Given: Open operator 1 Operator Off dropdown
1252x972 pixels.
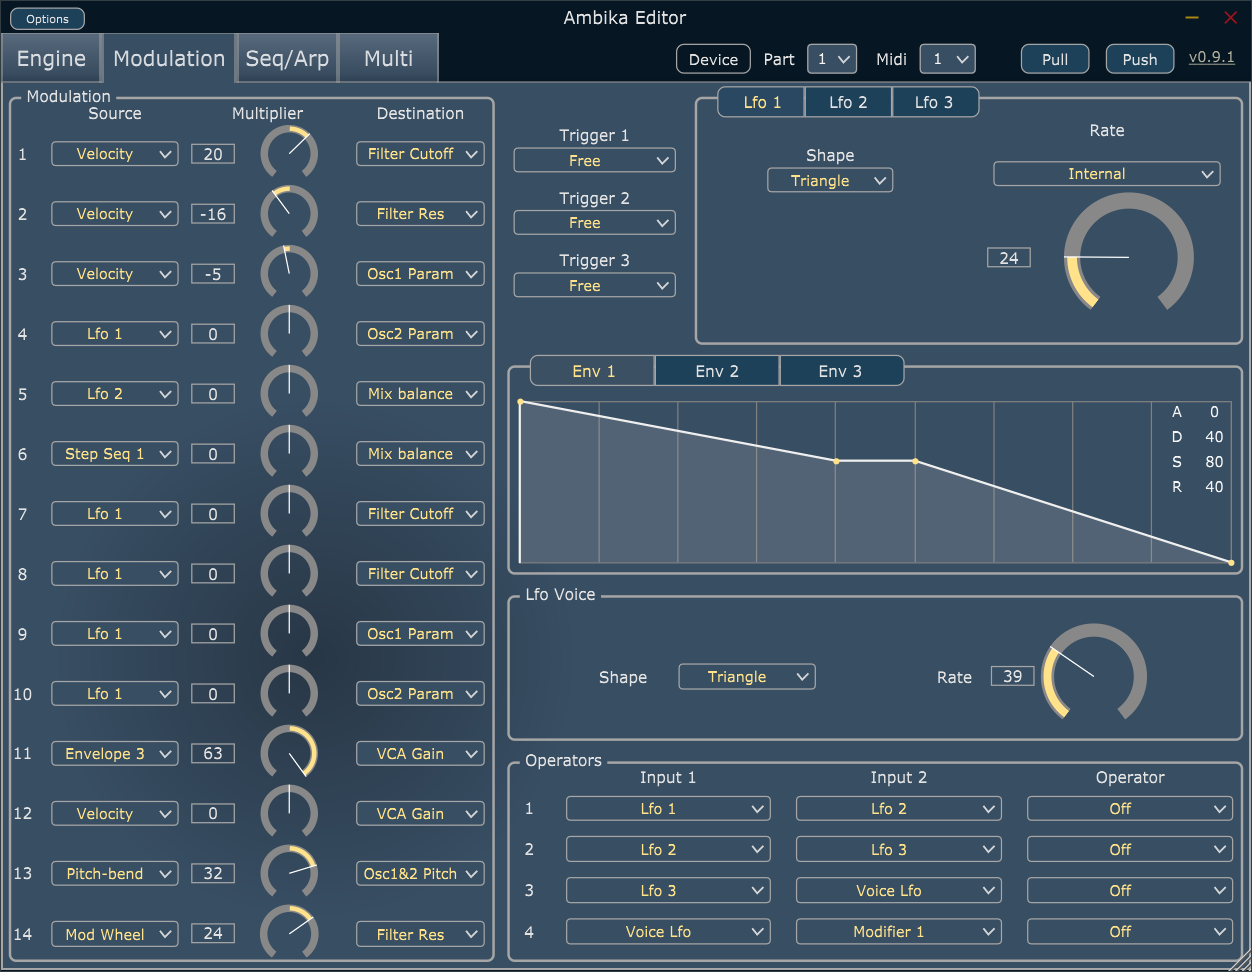Looking at the screenshot, I should click(1130, 809).
